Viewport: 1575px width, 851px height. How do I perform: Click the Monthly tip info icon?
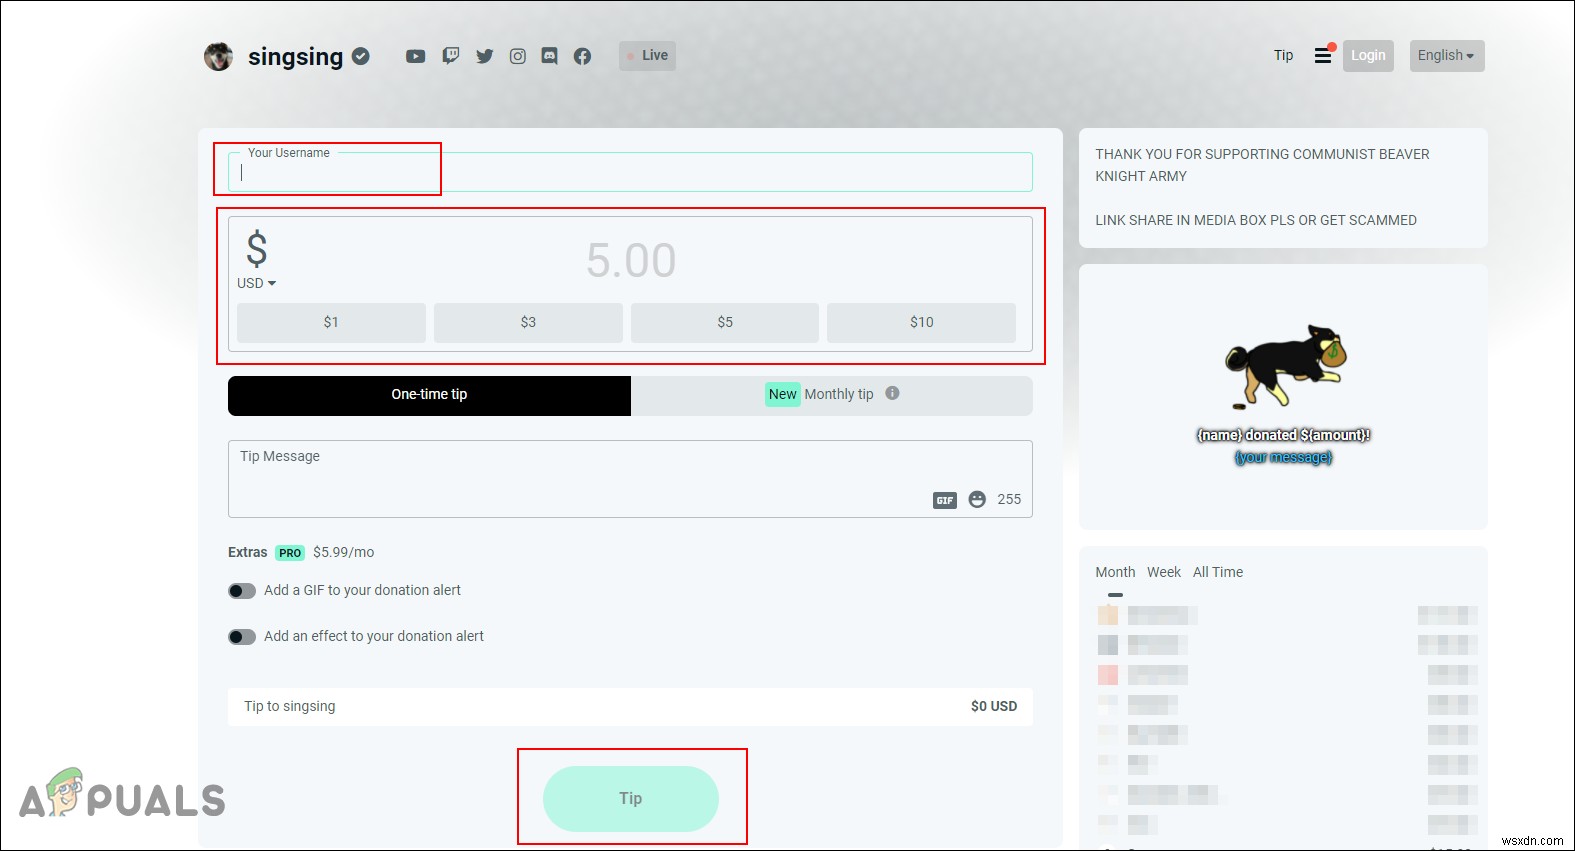892,393
